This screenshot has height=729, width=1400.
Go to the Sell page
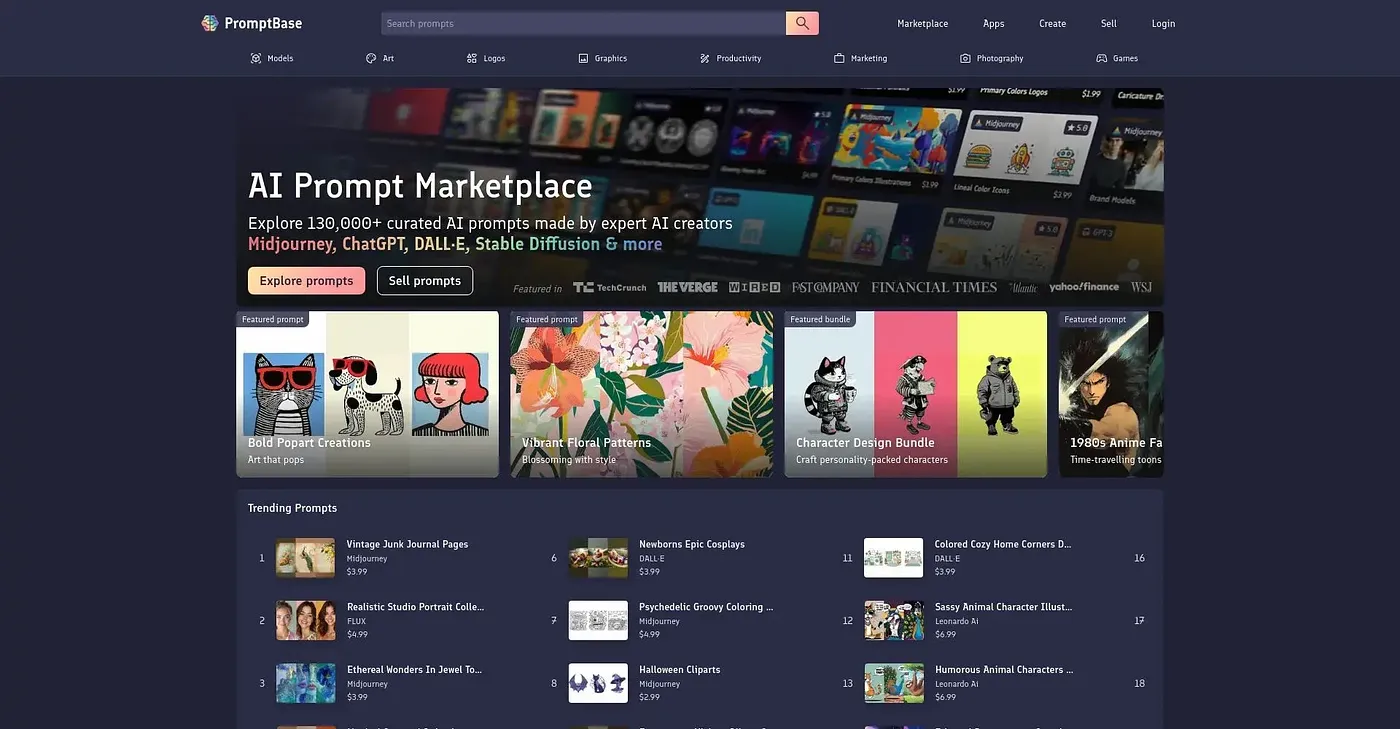(1109, 23)
